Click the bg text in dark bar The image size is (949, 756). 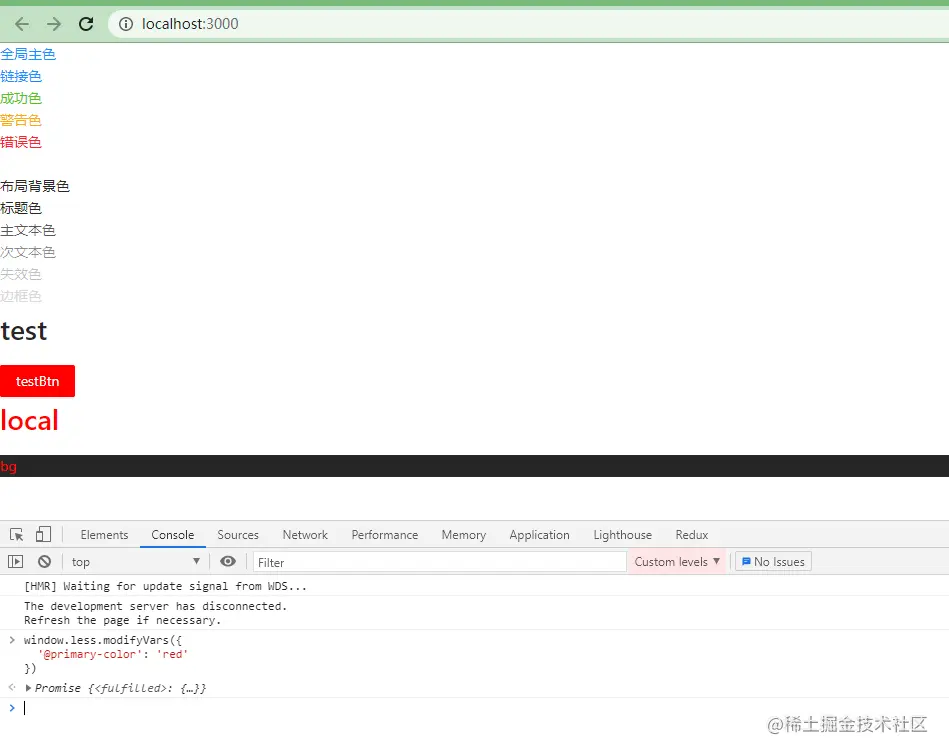(8, 467)
